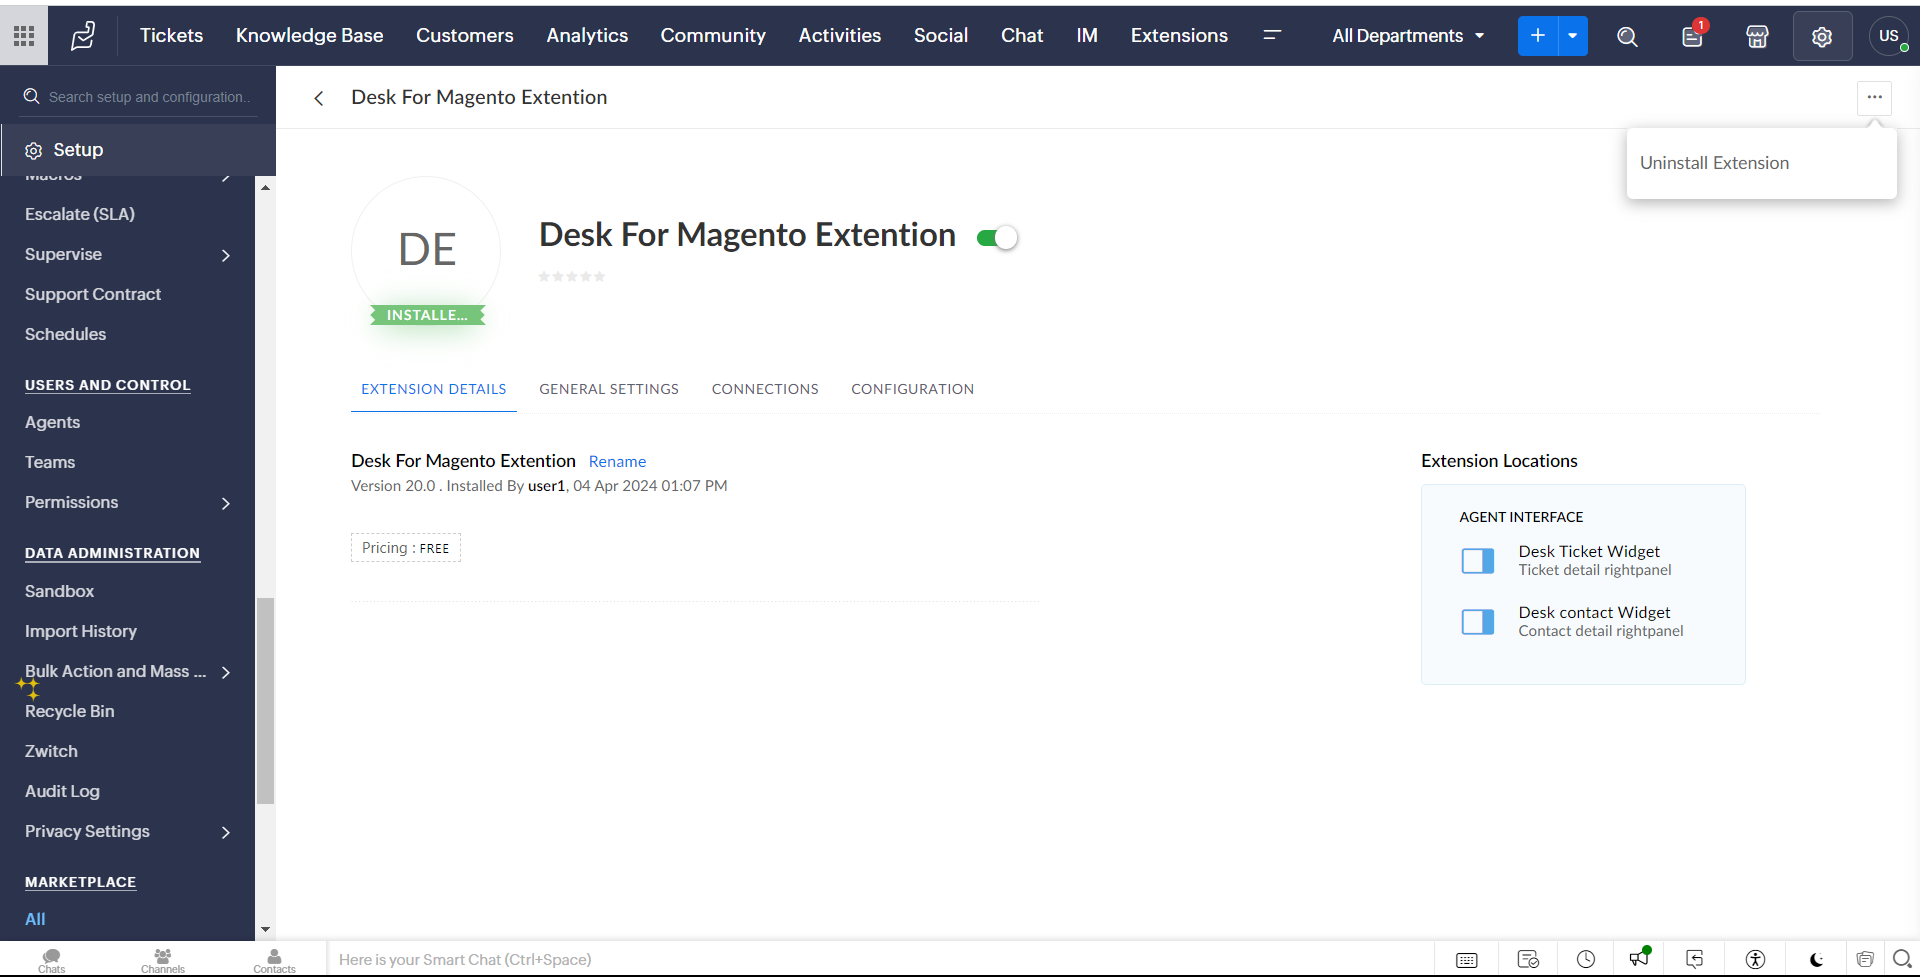
Task: Open notifications icon with red badge
Action: tap(1692, 37)
